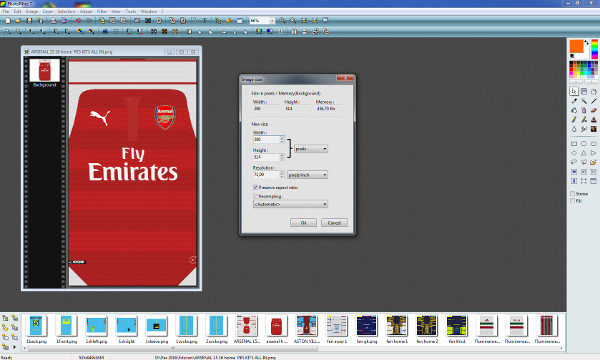Screen dimensions: 600x360
Task: Select the Fill paint bucket tool
Action: 574,110
